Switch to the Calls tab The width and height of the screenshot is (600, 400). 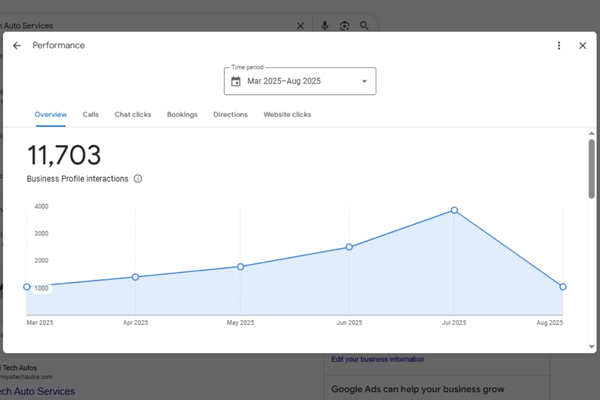91,115
